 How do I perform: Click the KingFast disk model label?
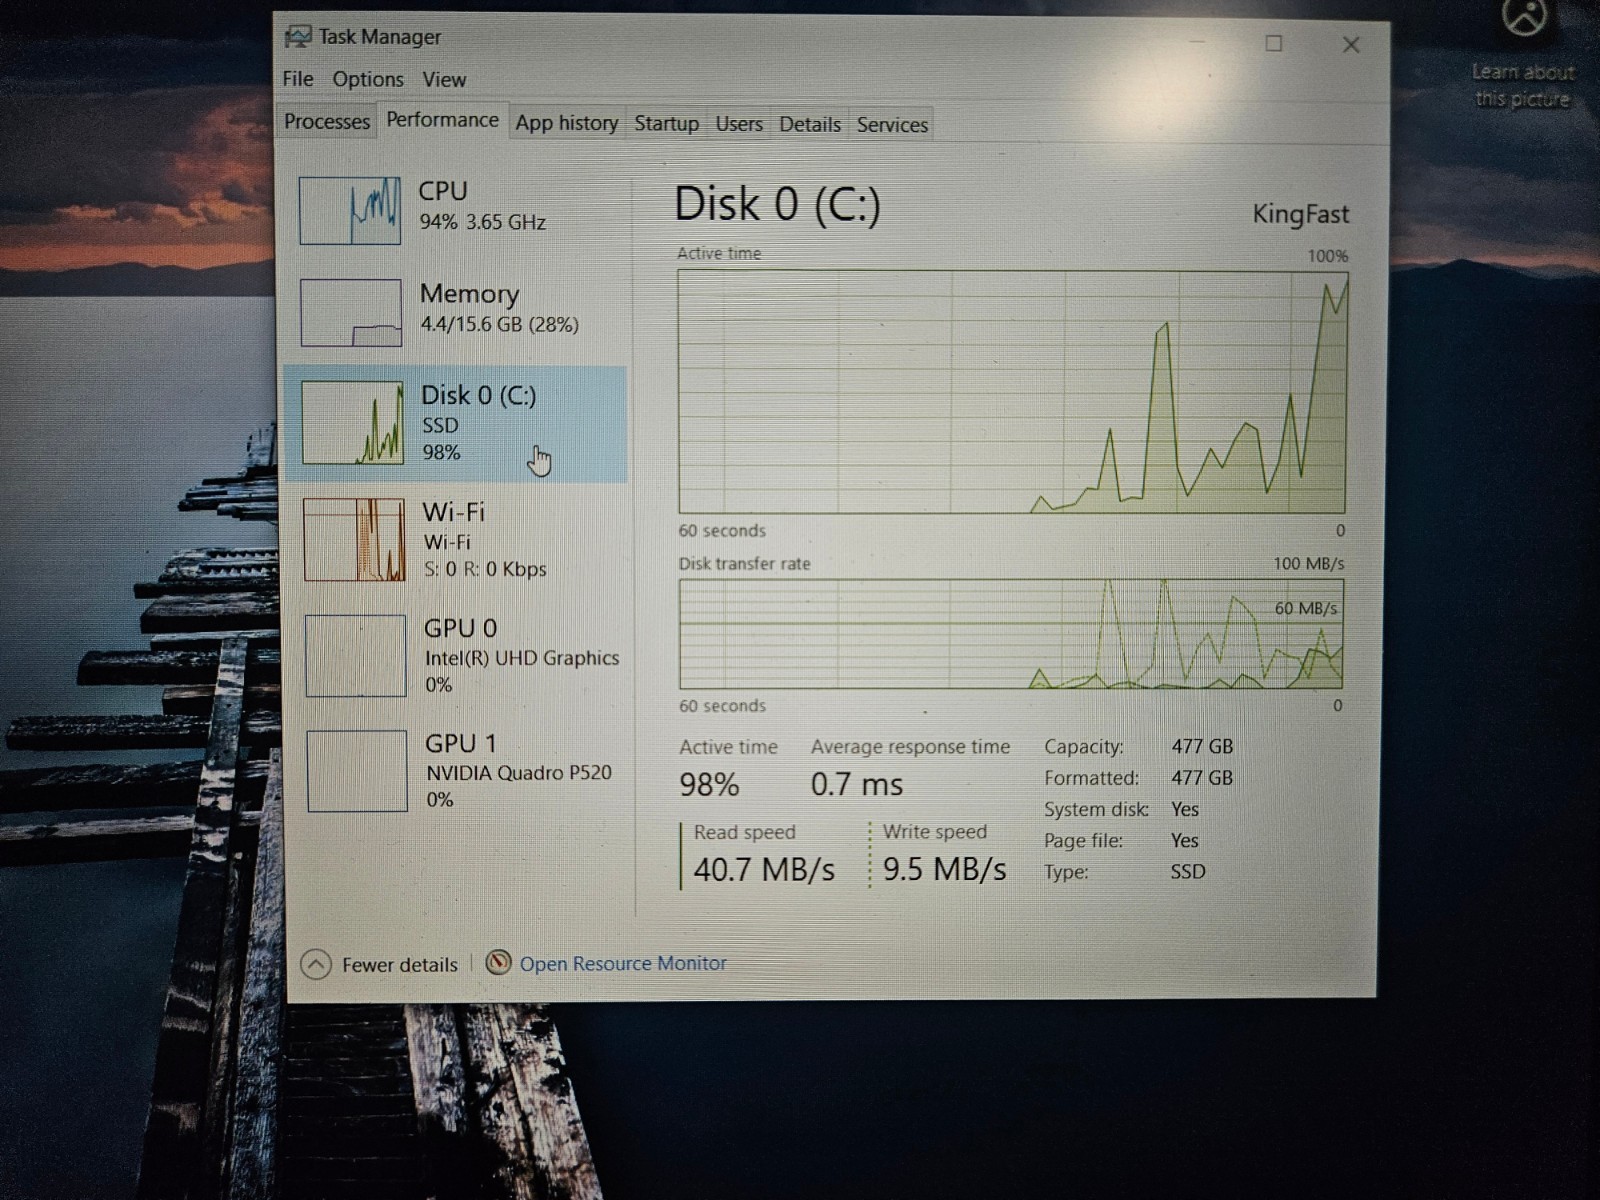tap(1300, 214)
